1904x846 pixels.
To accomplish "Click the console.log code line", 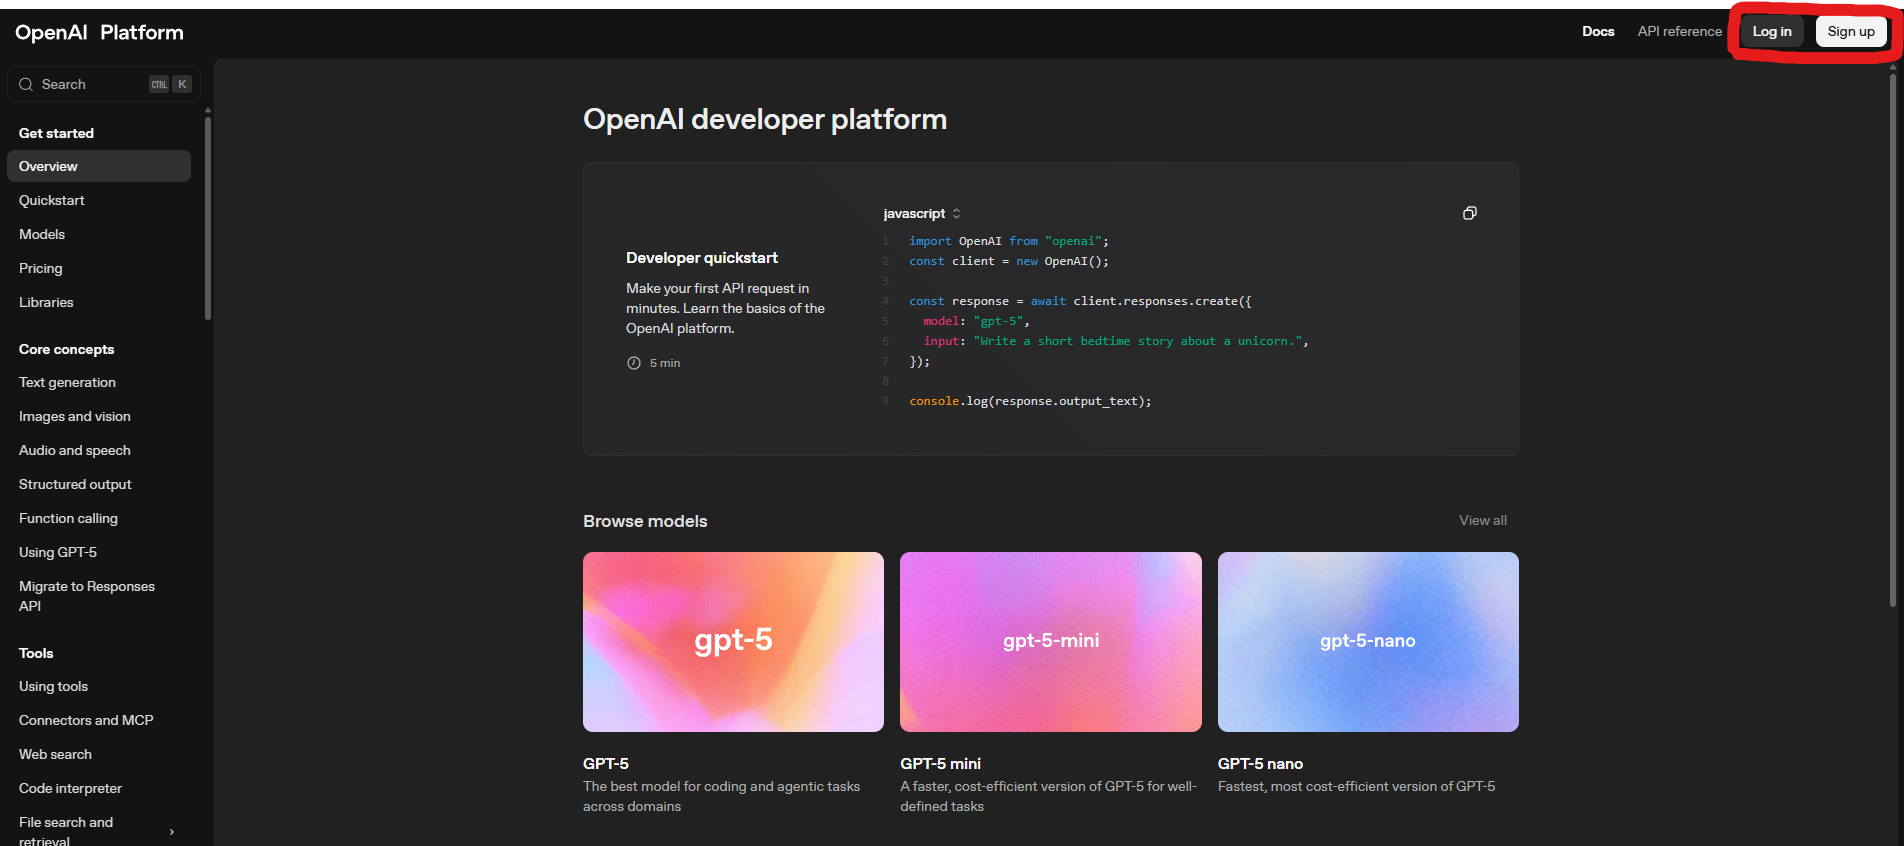I will pos(1030,401).
